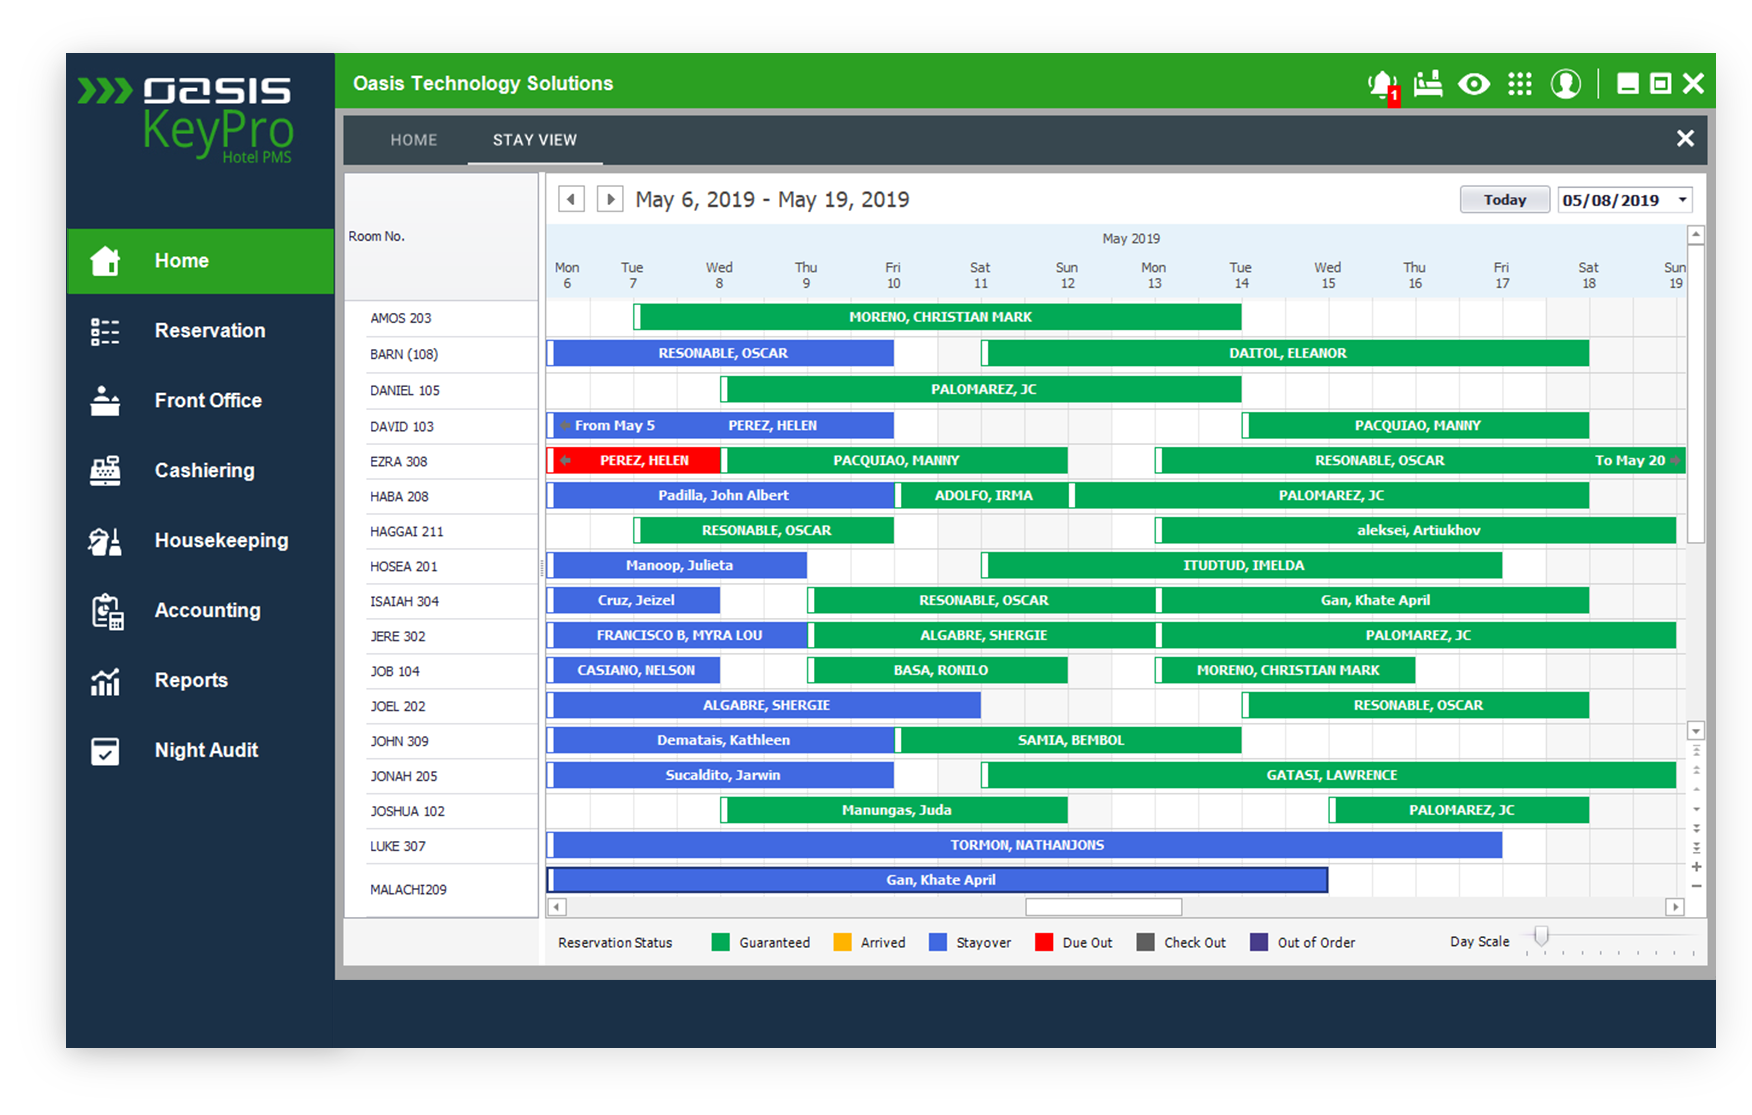Go to previous date range arrow
Viewport: 1752px width, 1115px height.
click(x=571, y=199)
